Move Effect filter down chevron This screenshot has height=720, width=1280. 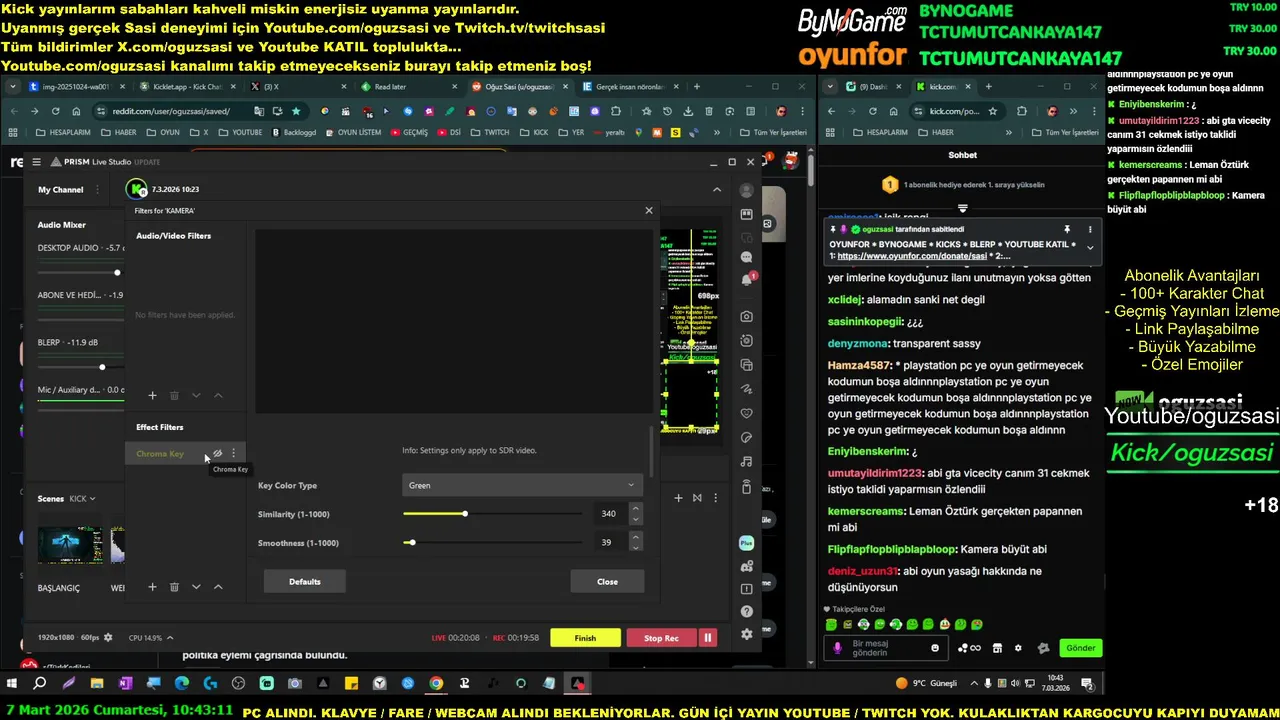point(196,587)
